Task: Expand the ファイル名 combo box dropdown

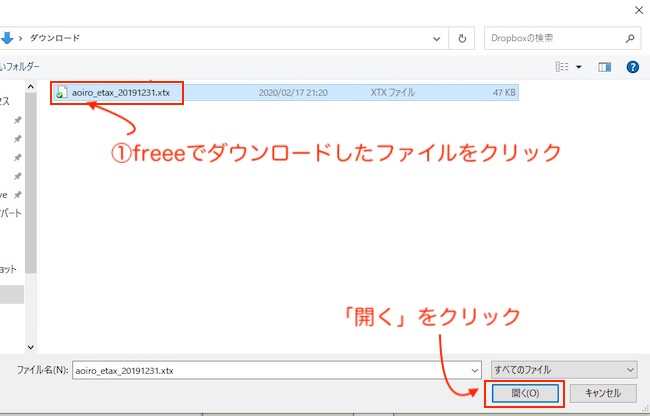Action: (474, 369)
